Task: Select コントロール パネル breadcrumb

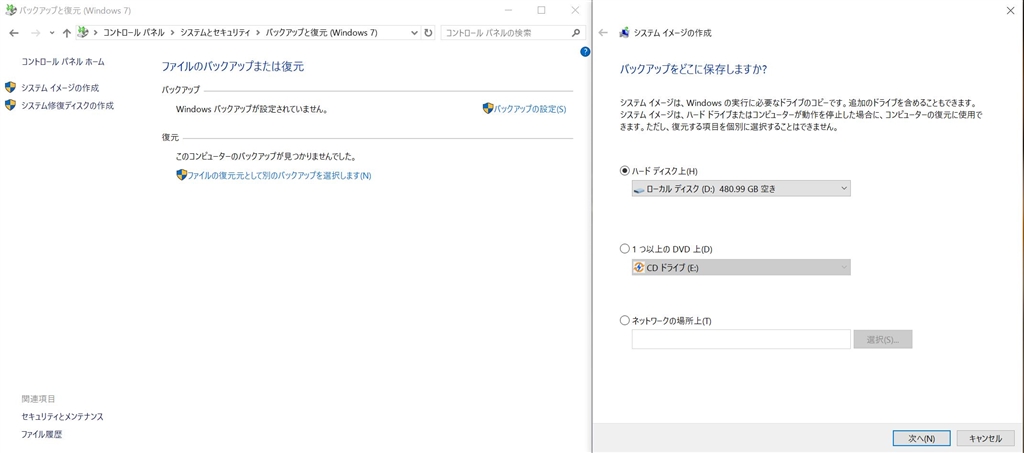Action: click(x=134, y=33)
